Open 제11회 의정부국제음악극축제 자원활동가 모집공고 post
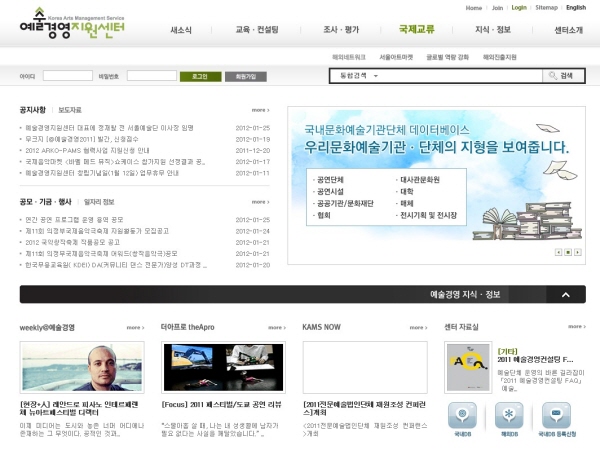 tap(97, 231)
